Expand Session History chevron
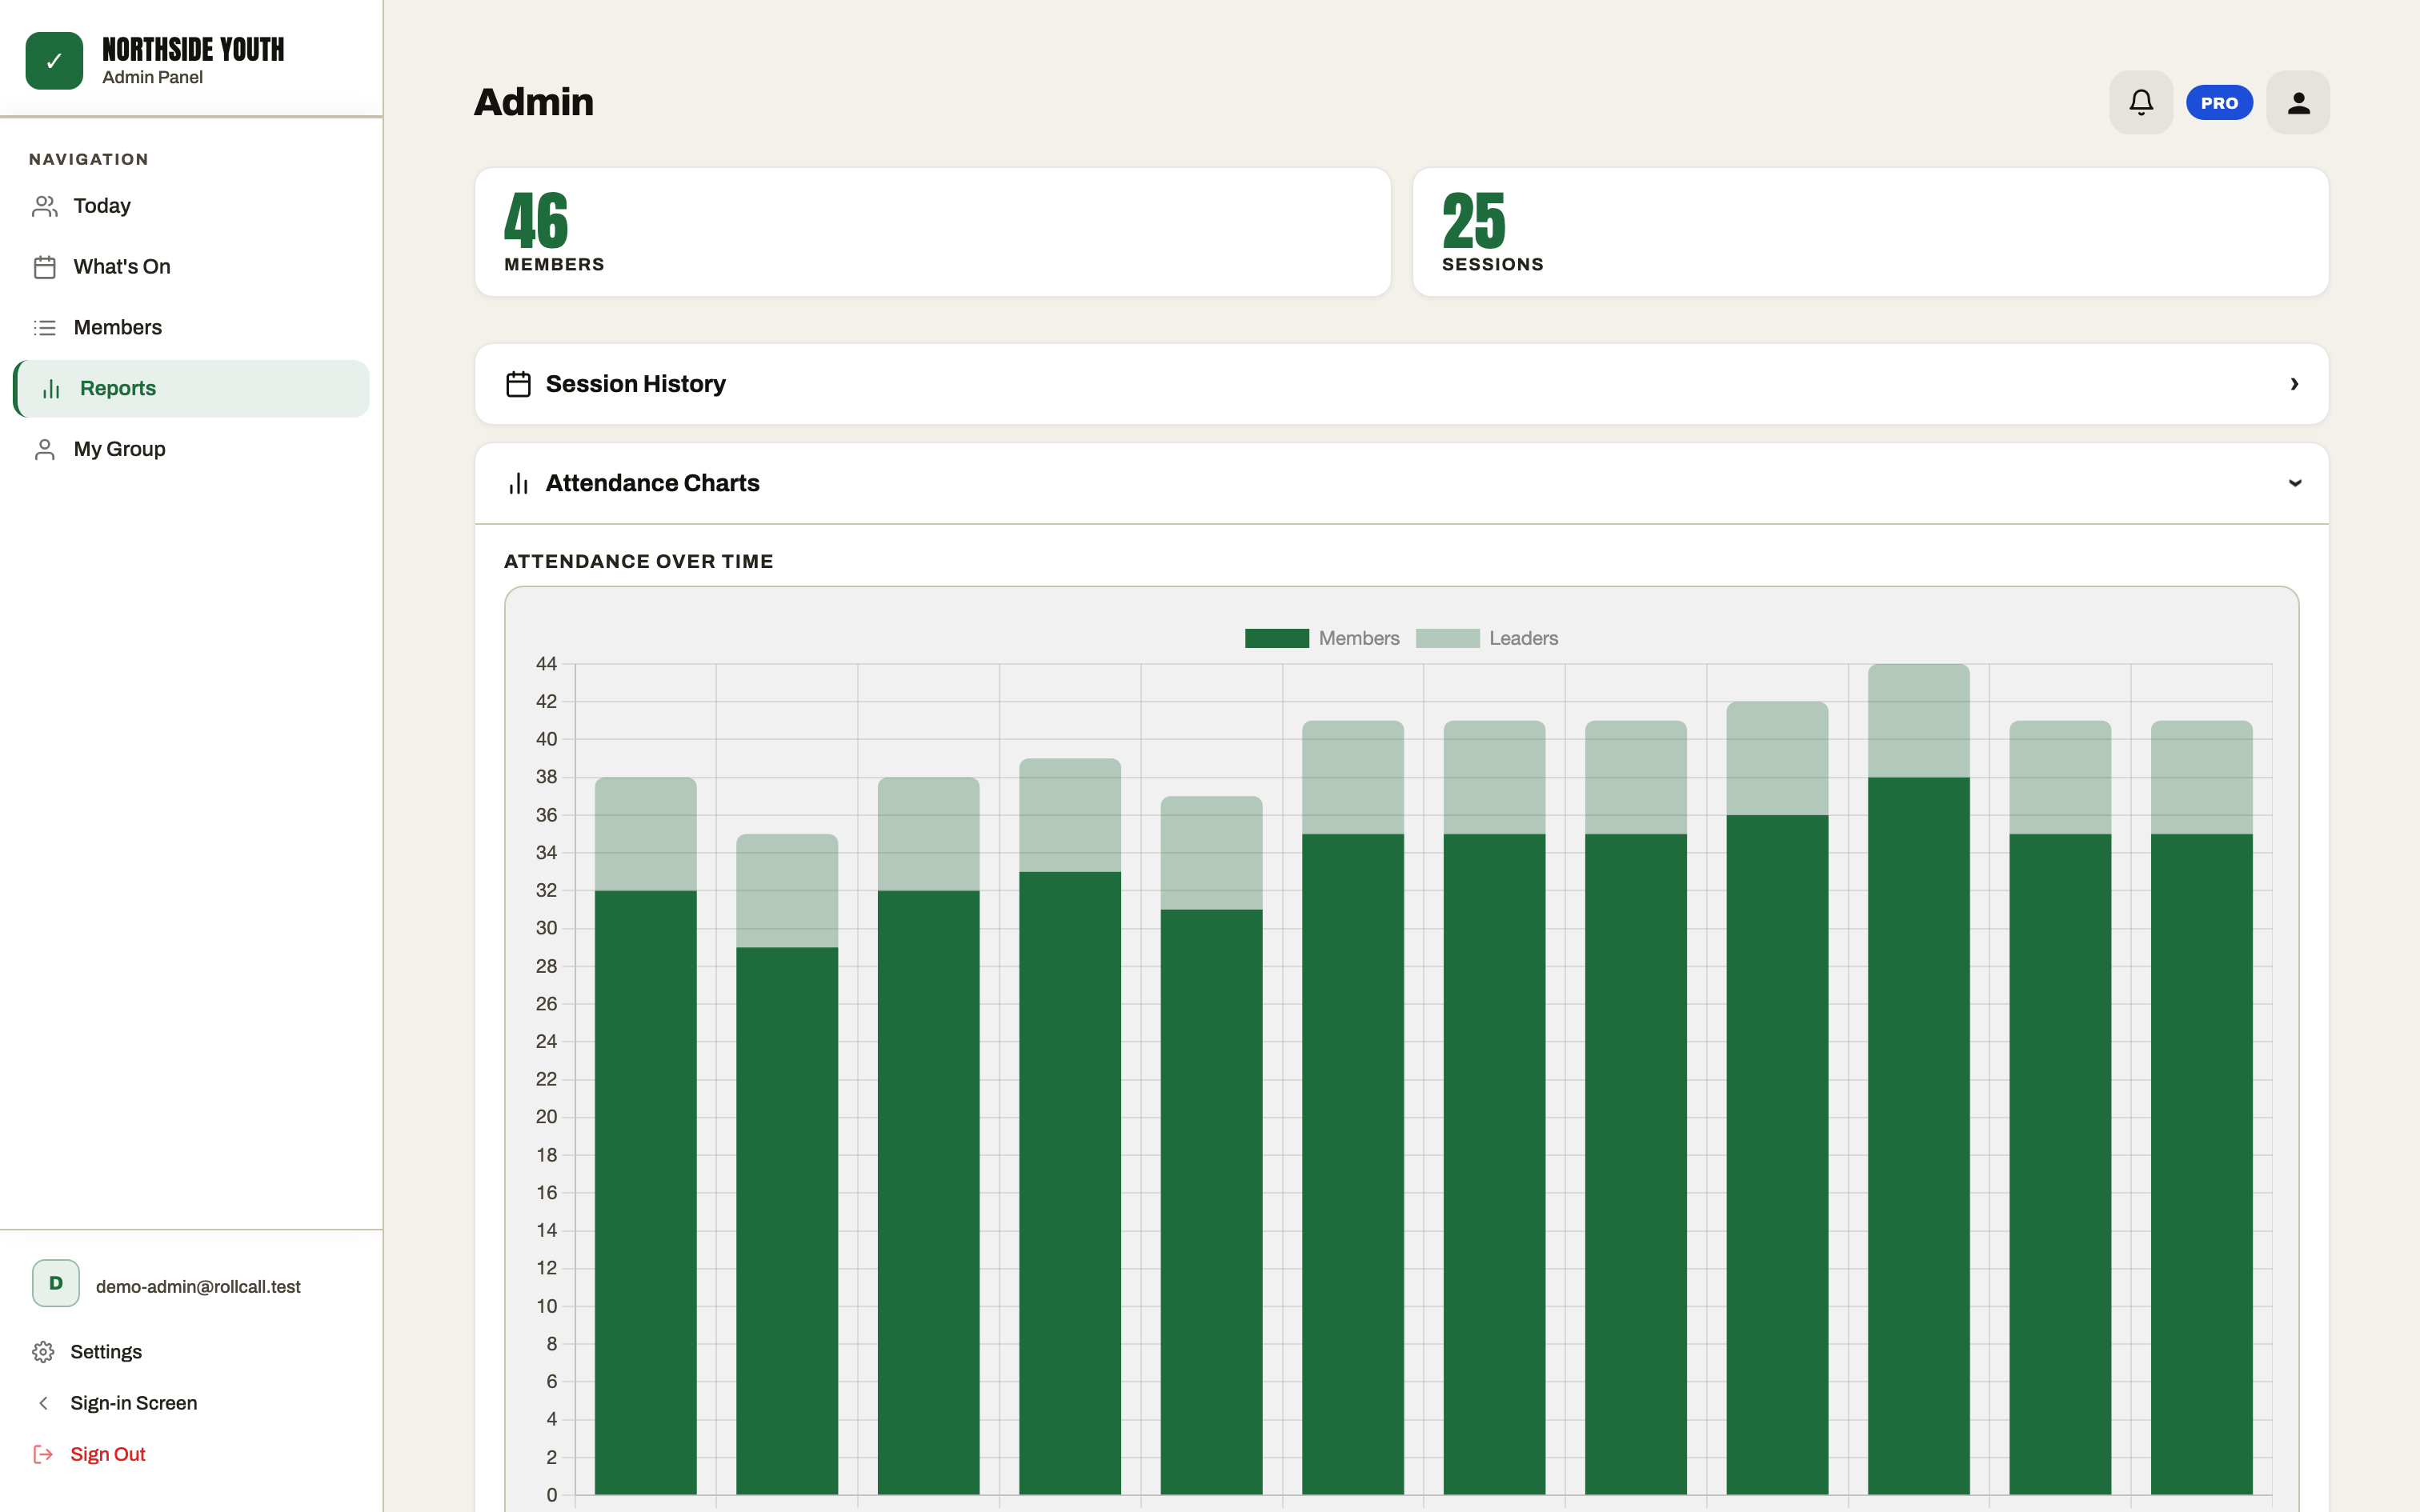The width and height of the screenshot is (2420, 1512). click(2295, 384)
